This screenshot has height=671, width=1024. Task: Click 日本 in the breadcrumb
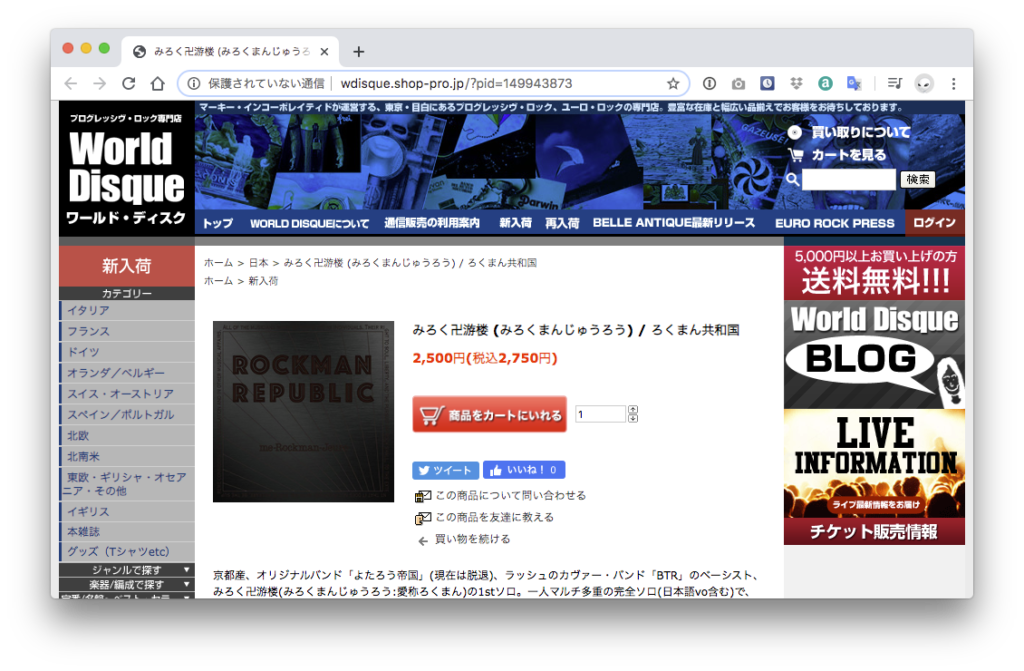(x=259, y=263)
